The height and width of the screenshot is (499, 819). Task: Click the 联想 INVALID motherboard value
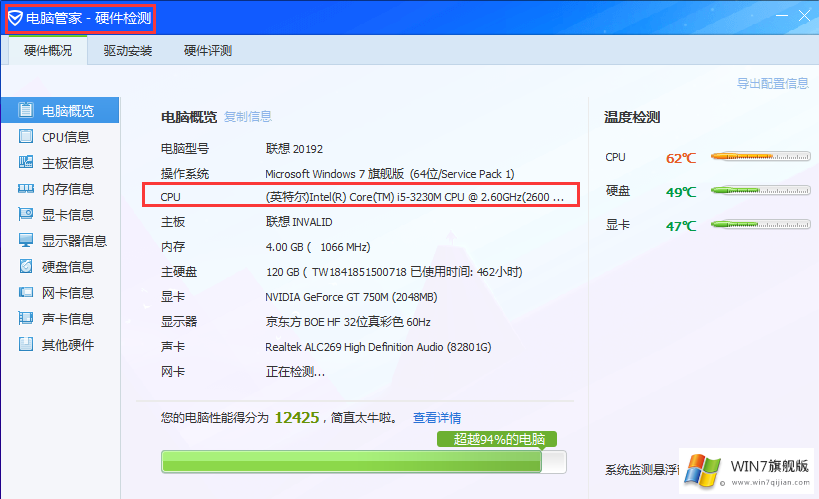(x=299, y=222)
